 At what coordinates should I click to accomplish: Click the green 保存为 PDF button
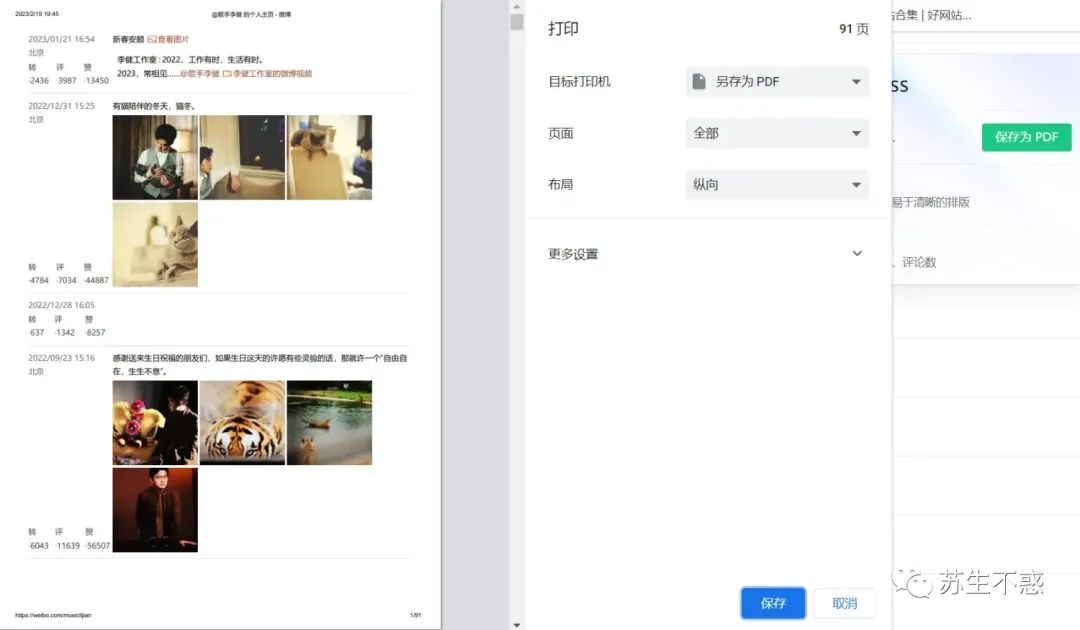1026,137
